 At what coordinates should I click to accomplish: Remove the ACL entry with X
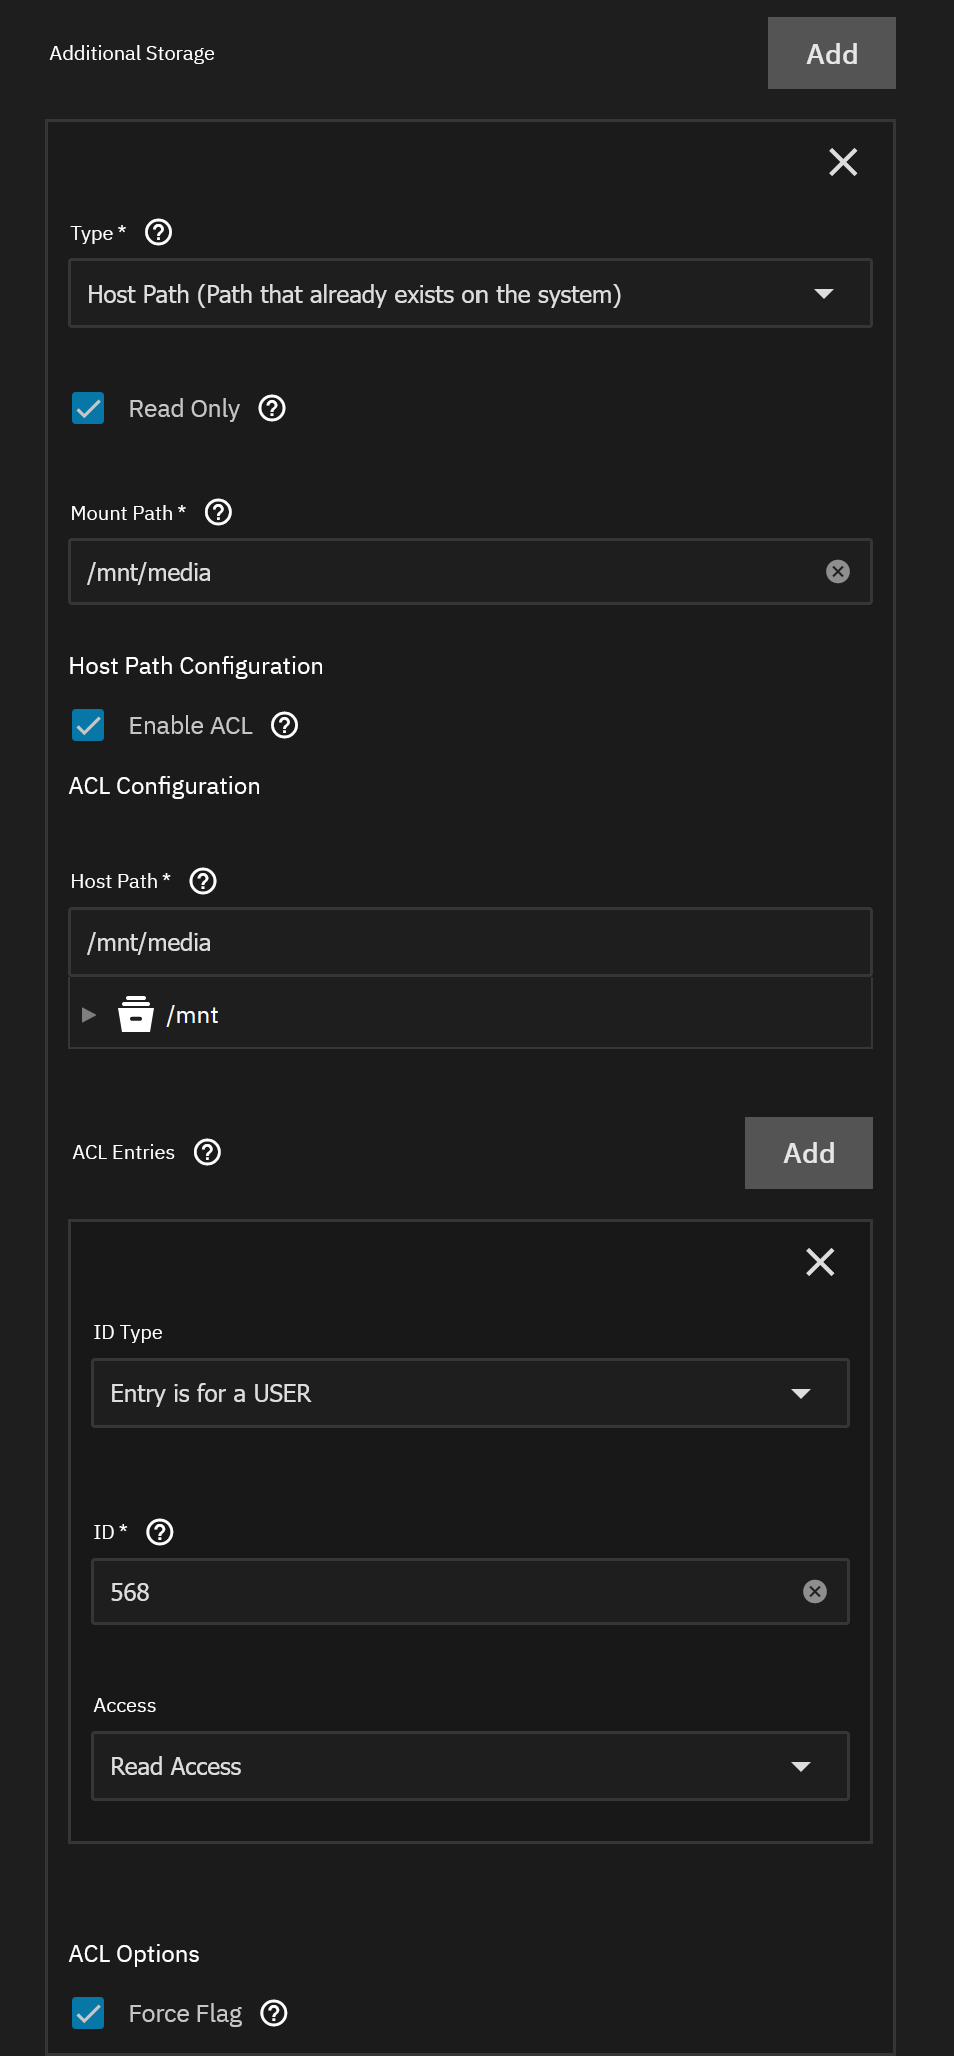(x=820, y=1262)
